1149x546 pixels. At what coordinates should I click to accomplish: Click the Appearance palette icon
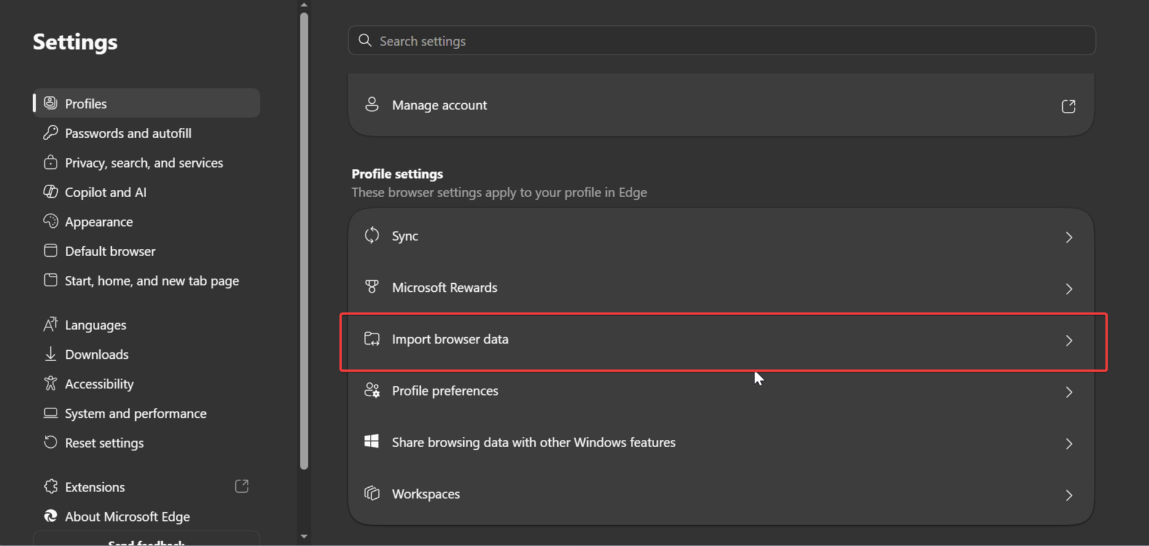[51, 221]
